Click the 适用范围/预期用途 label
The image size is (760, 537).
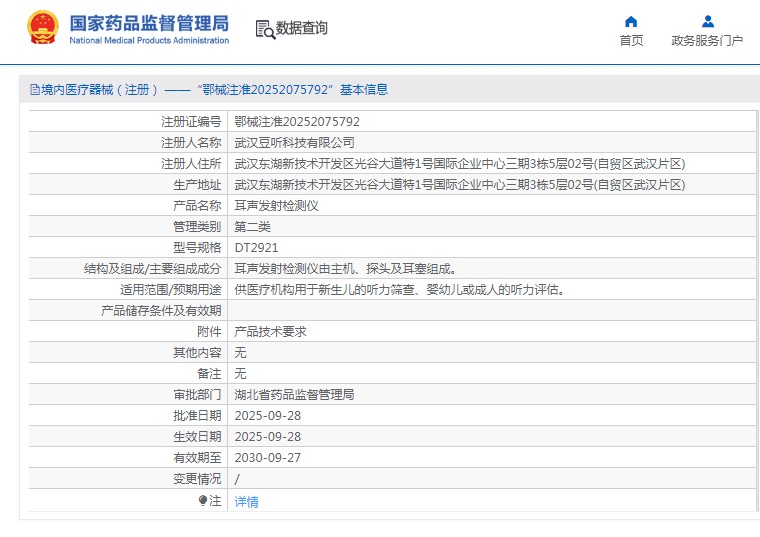[171, 290]
